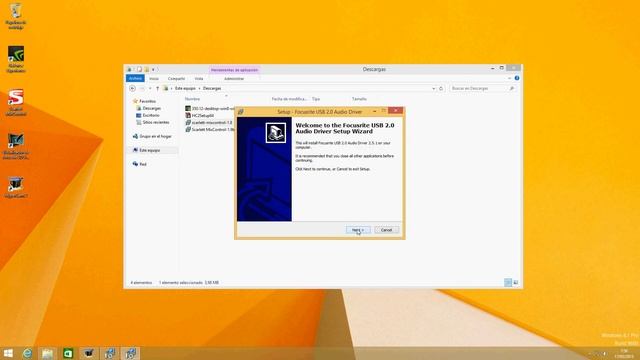Open the Archivo tab in Explorer
640x360 pixels.
(135, 78)
